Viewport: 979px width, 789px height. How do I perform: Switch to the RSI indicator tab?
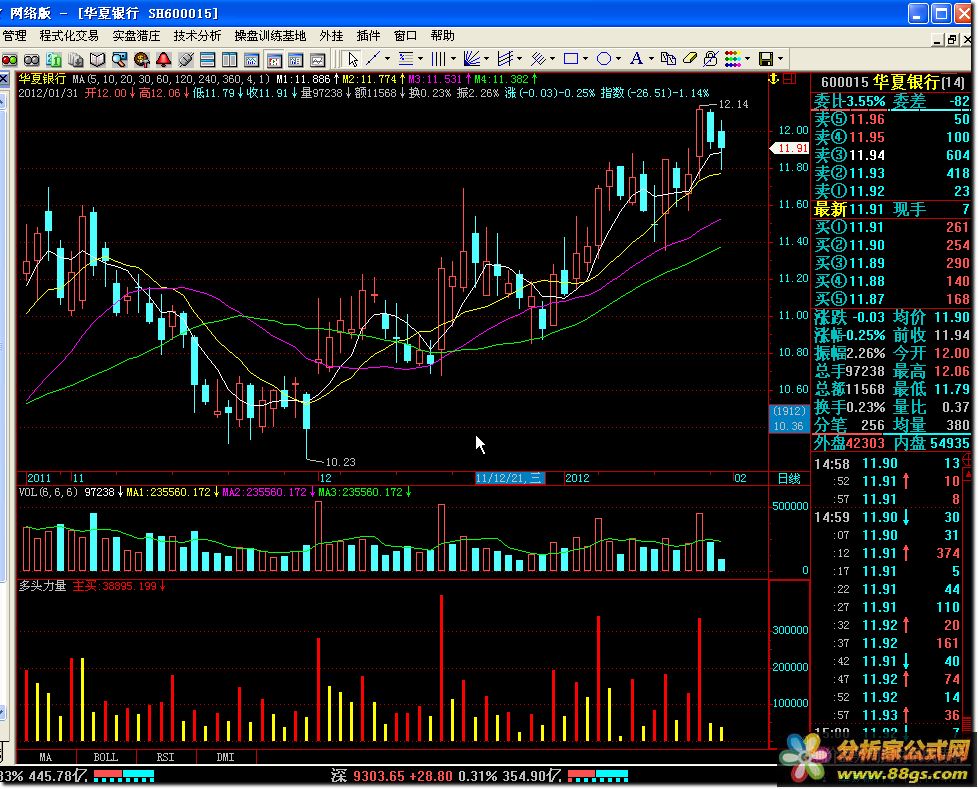[x=165, y=757]
